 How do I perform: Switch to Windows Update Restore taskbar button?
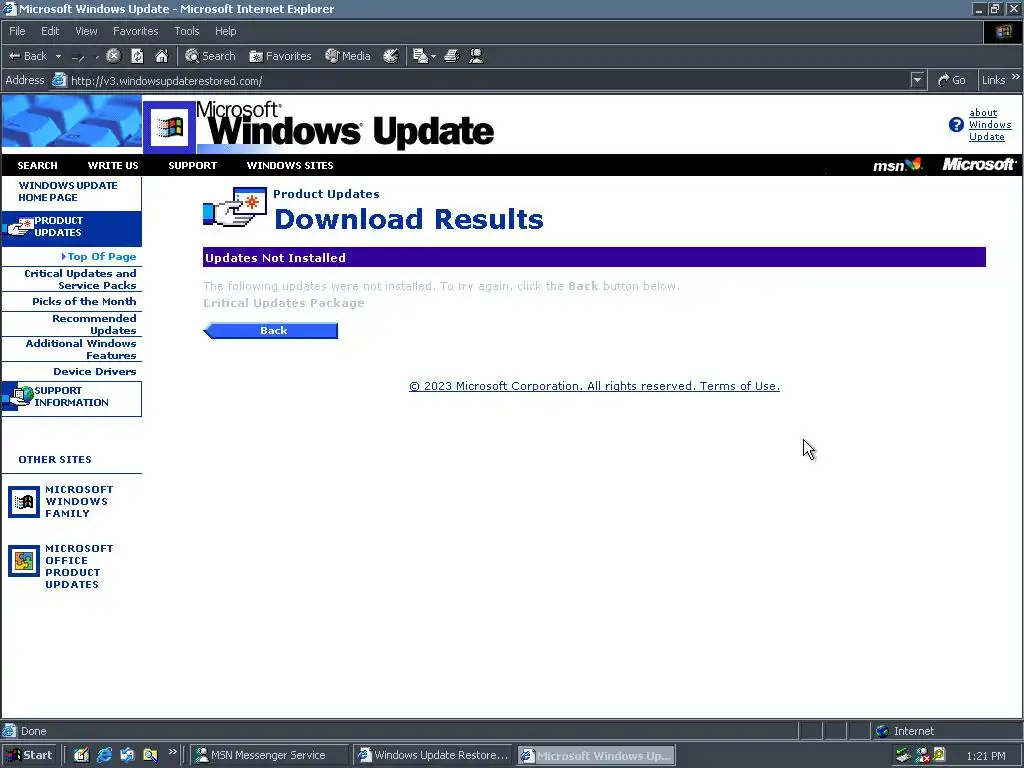433,756
